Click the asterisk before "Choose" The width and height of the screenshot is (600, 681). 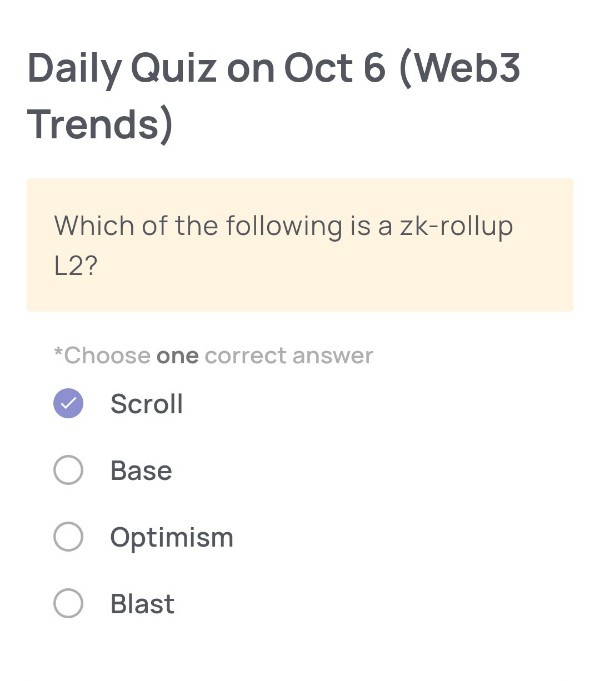[58, 353]
